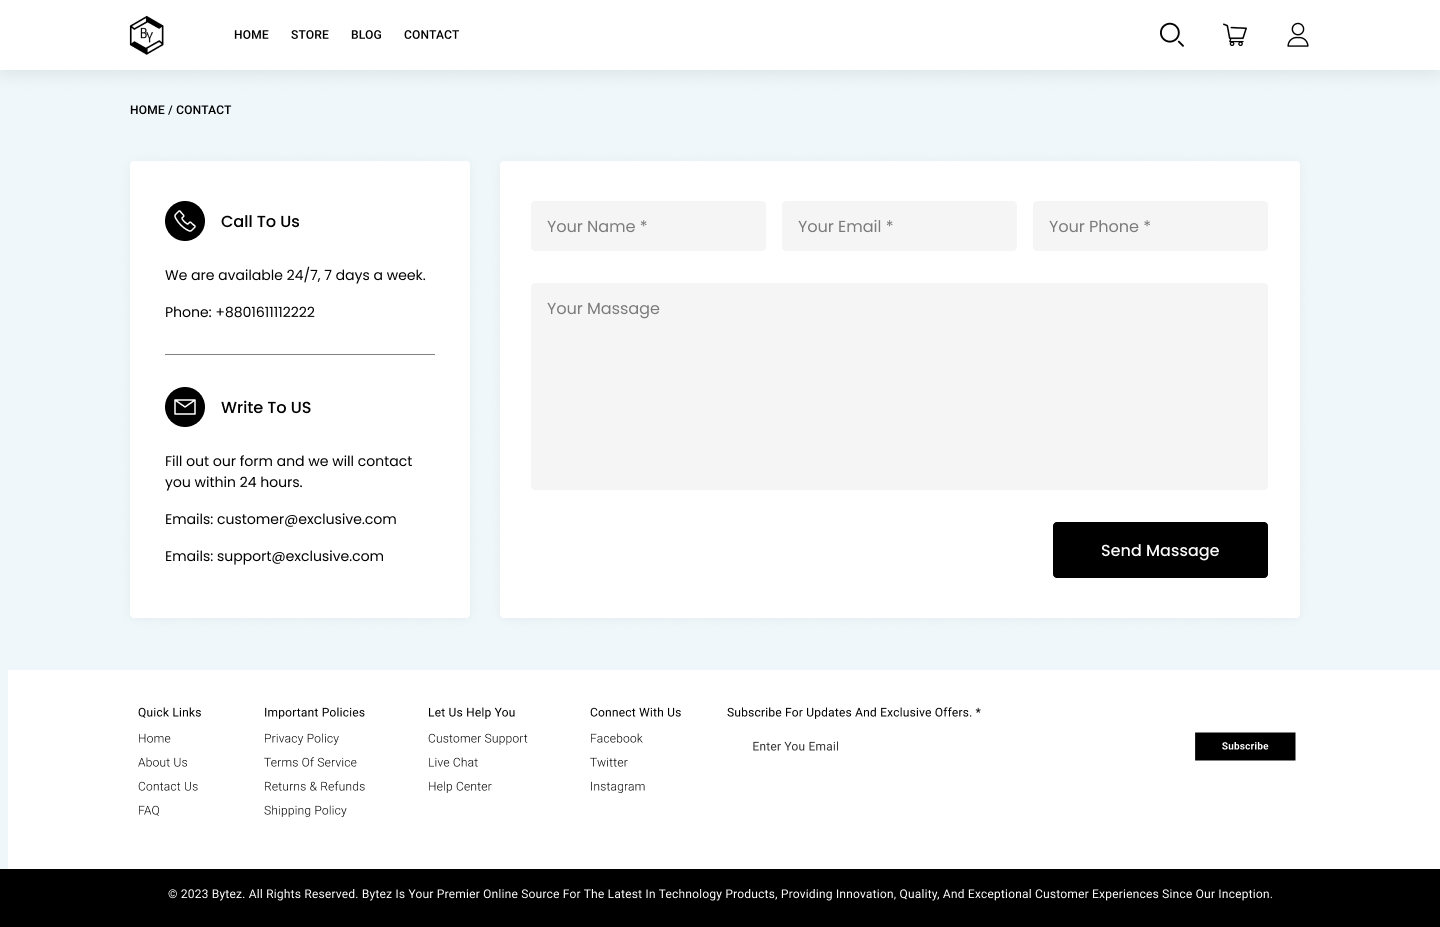This screenshot has height=927, width=1440.
Task: Click the Important Policies footer heading
Action: (x=314, y=713)
